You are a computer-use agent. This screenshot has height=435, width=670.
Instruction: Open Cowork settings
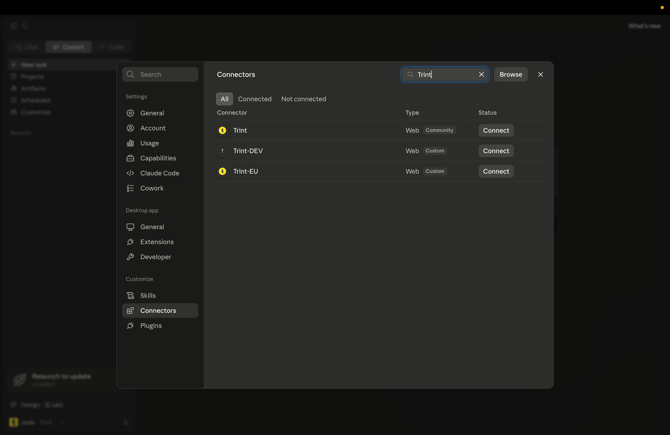pos(160,188)
